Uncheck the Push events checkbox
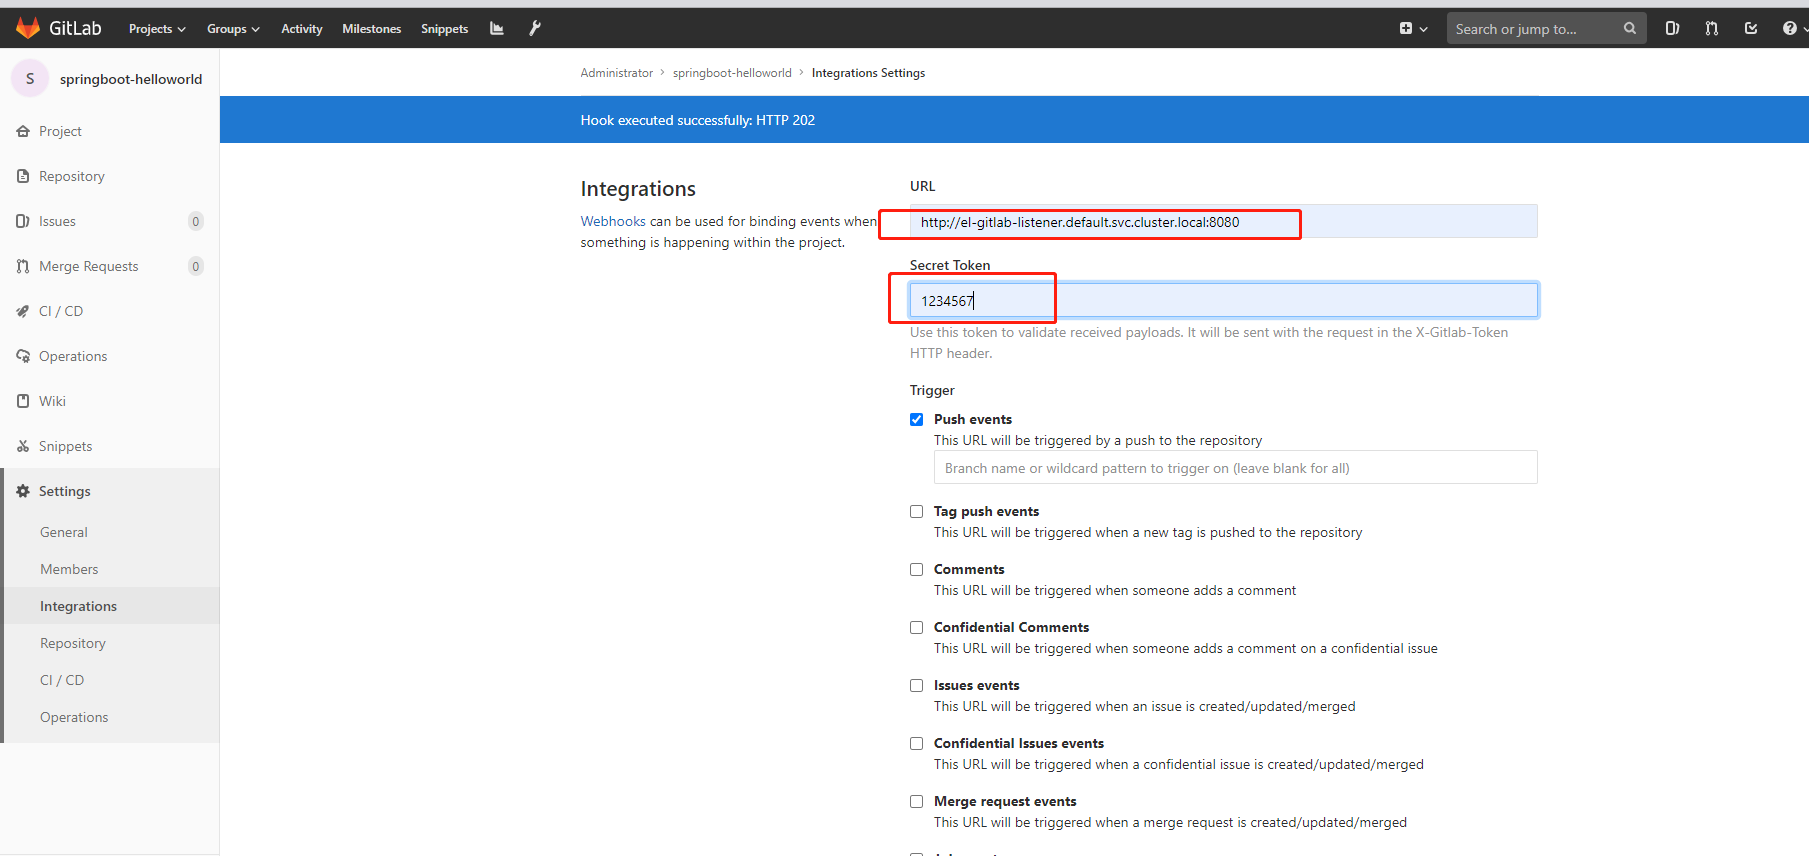 tap(916, 419)
